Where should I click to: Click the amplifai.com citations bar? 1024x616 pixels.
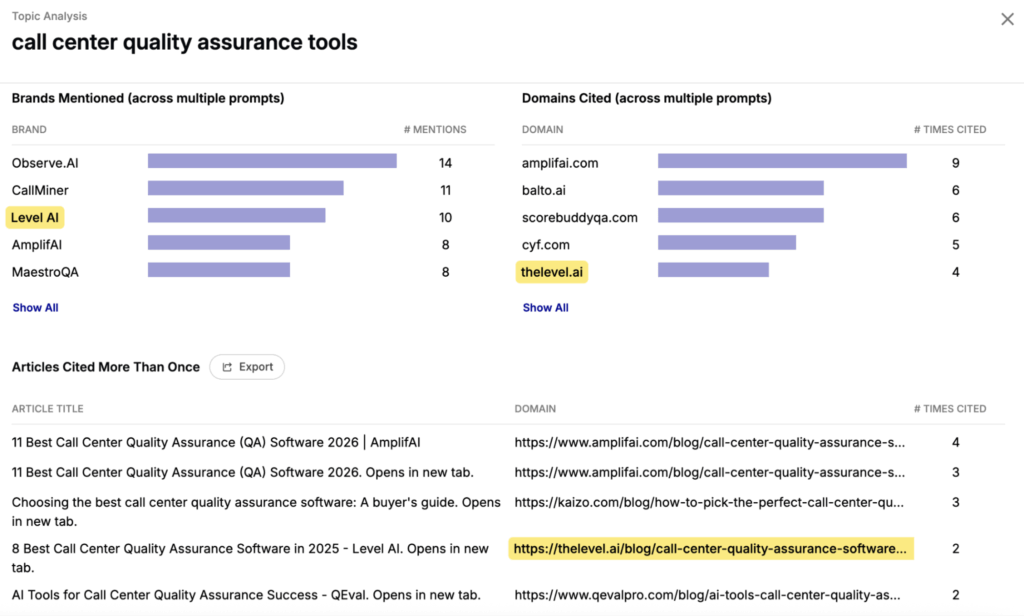782,161
